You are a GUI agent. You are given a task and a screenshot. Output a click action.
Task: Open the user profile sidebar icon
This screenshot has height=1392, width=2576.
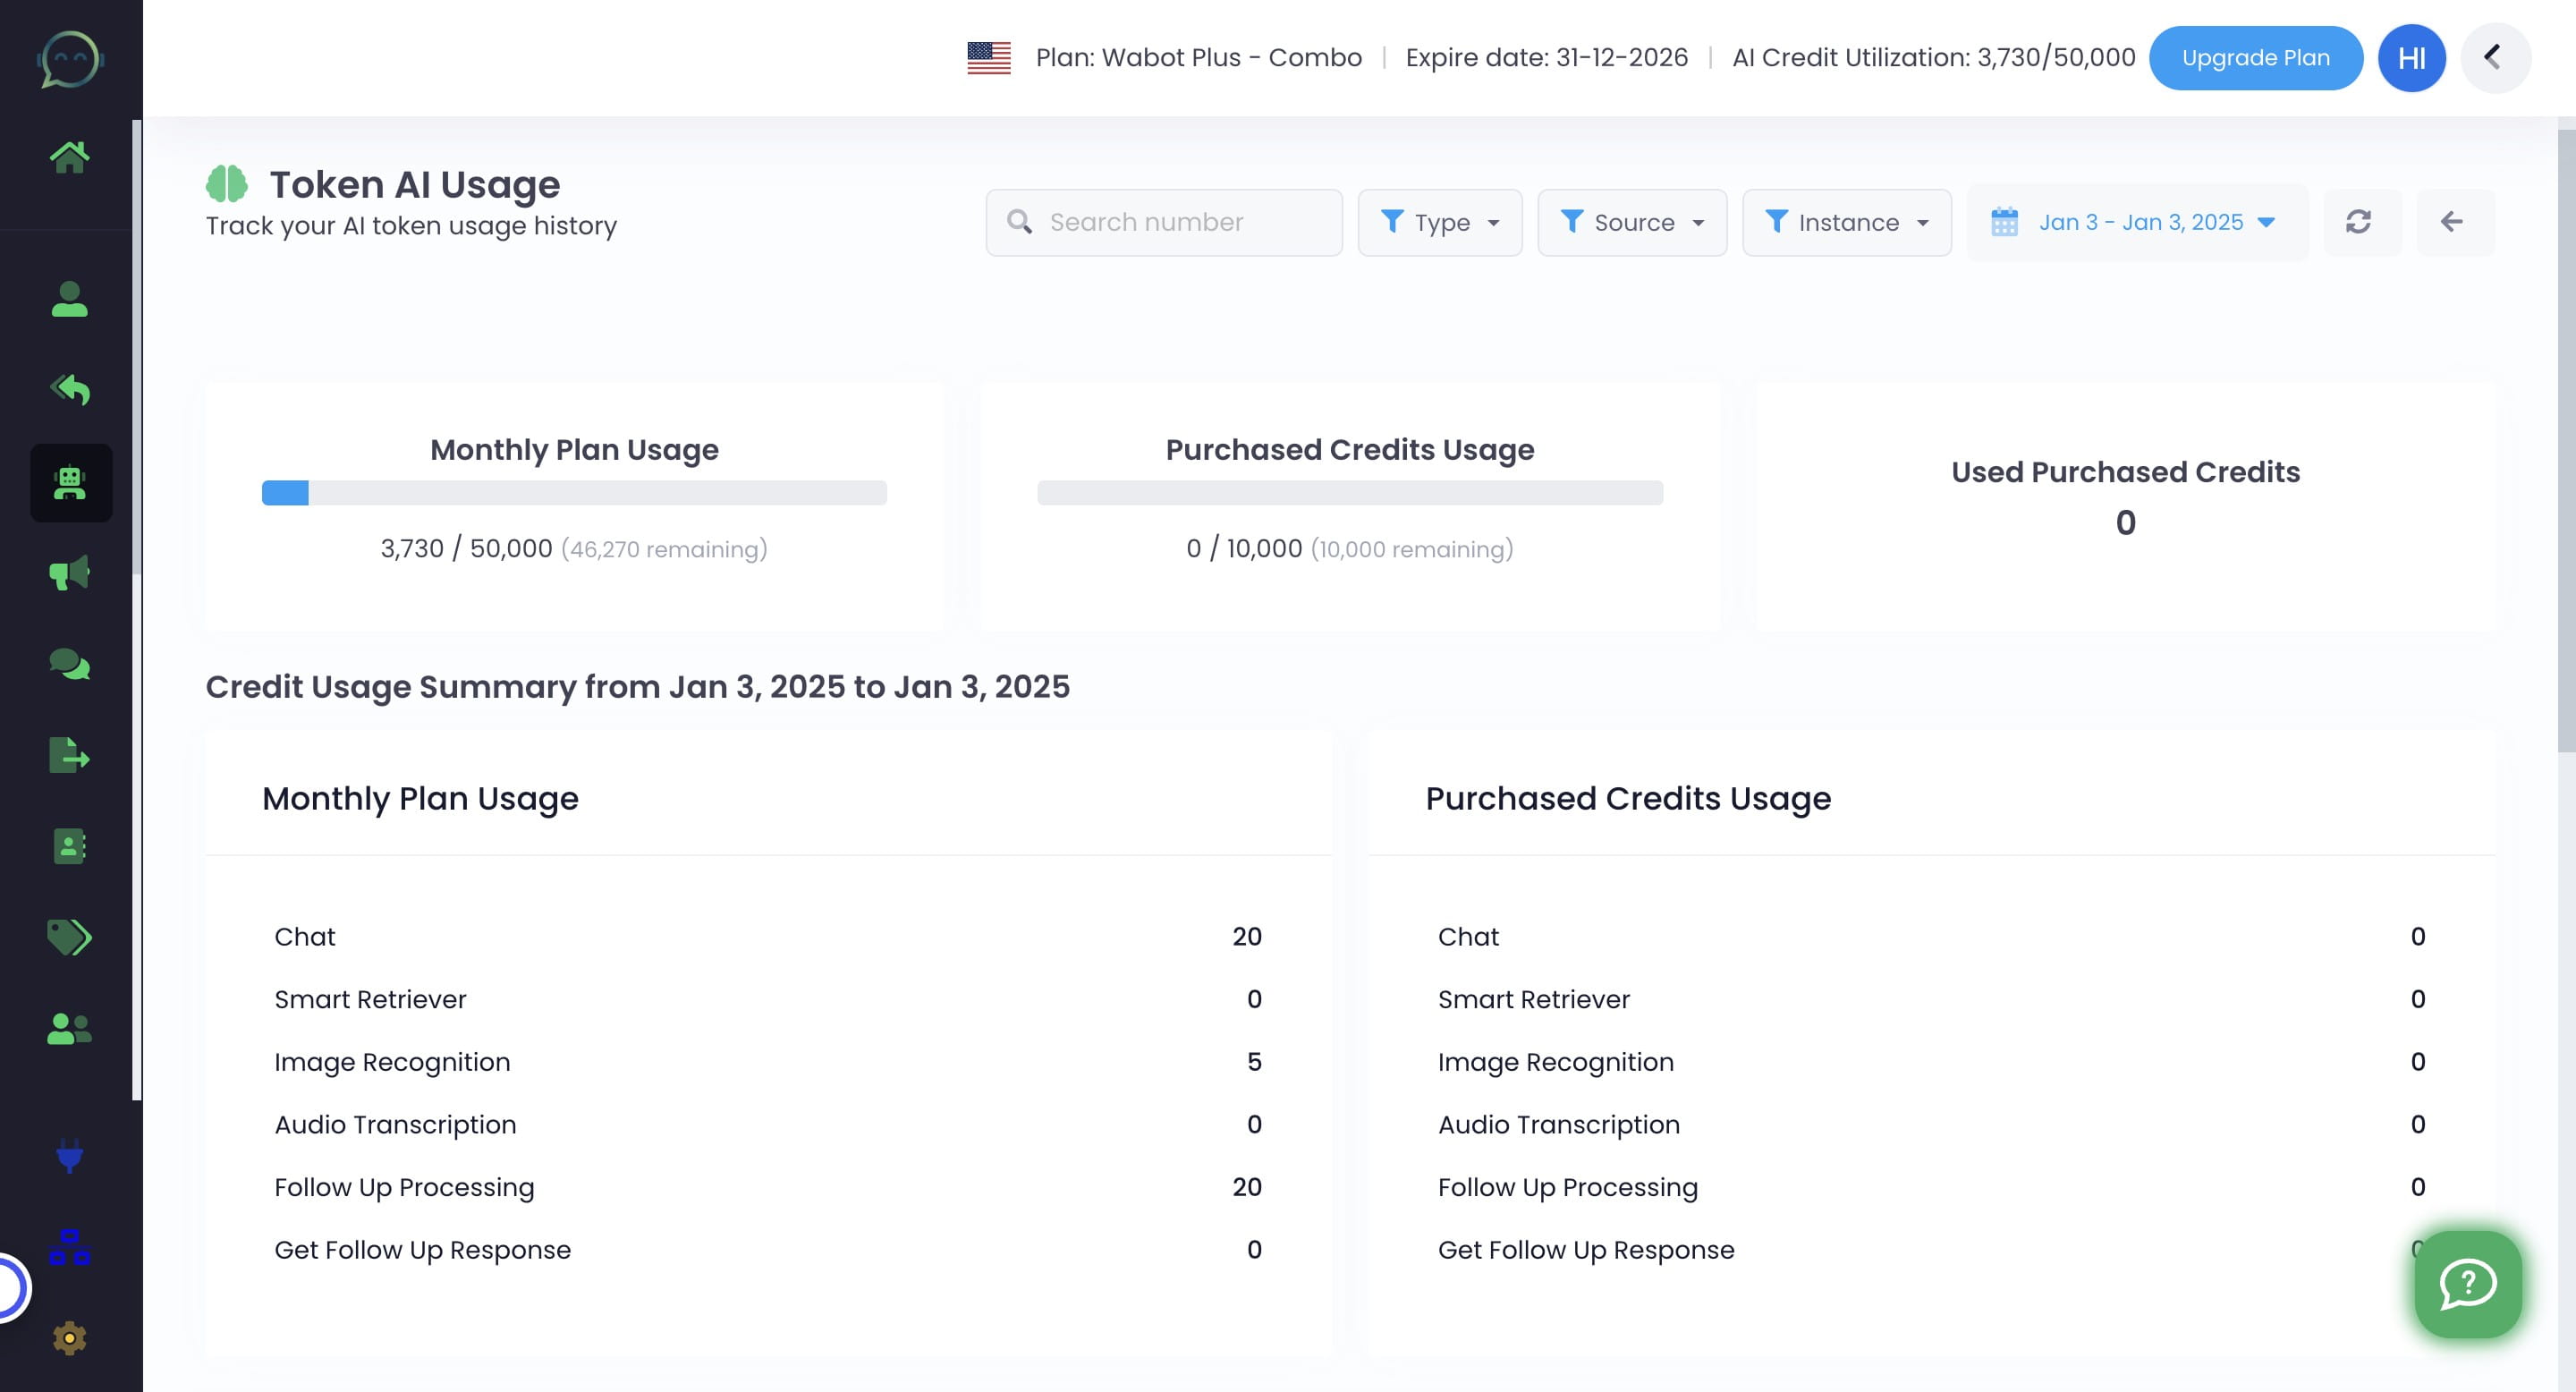tap(69, 299)
